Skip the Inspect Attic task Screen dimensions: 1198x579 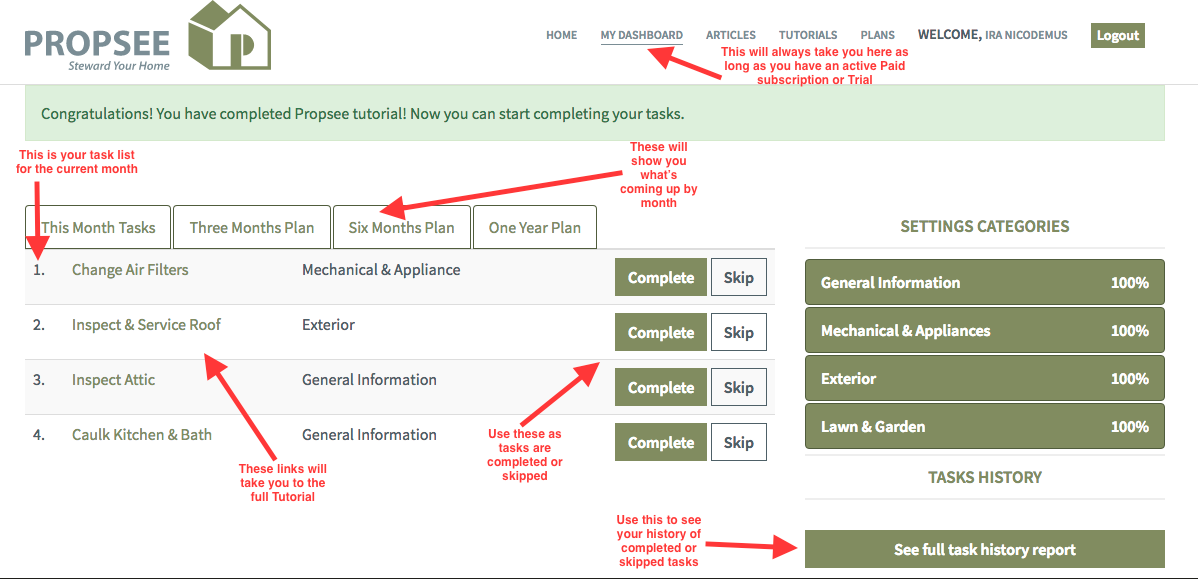738,387
